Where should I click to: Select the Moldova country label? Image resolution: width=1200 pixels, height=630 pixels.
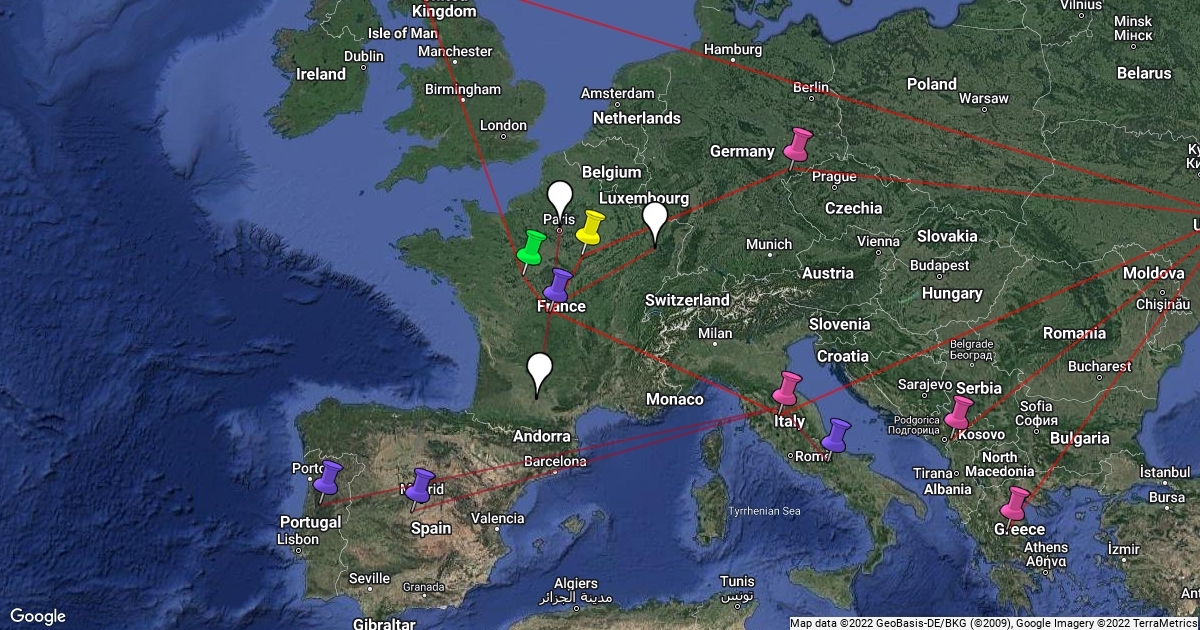coord(1153,272)
